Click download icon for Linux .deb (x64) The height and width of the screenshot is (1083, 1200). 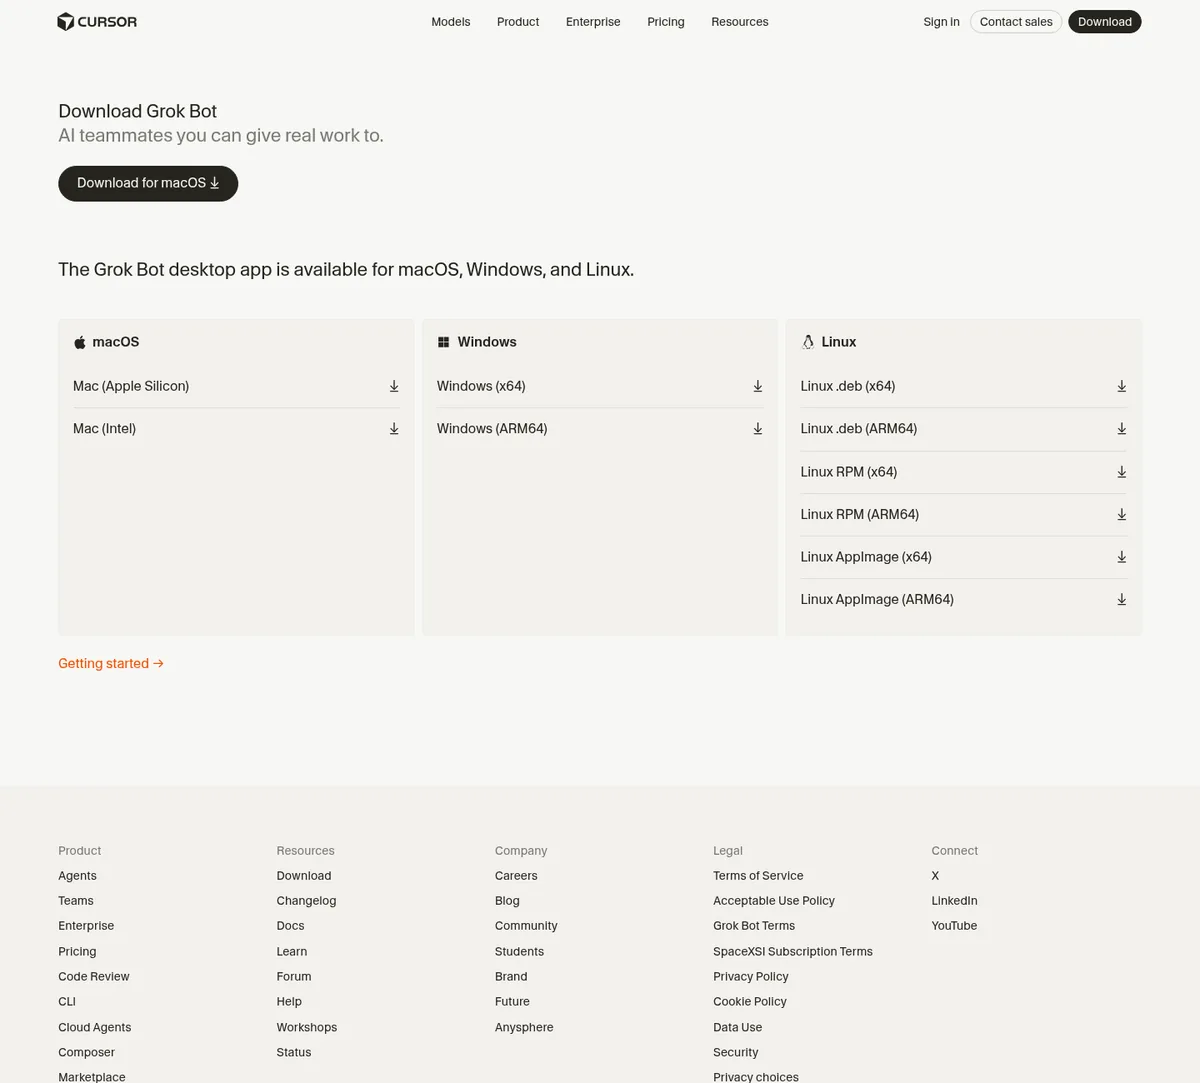pos(1122,386)
